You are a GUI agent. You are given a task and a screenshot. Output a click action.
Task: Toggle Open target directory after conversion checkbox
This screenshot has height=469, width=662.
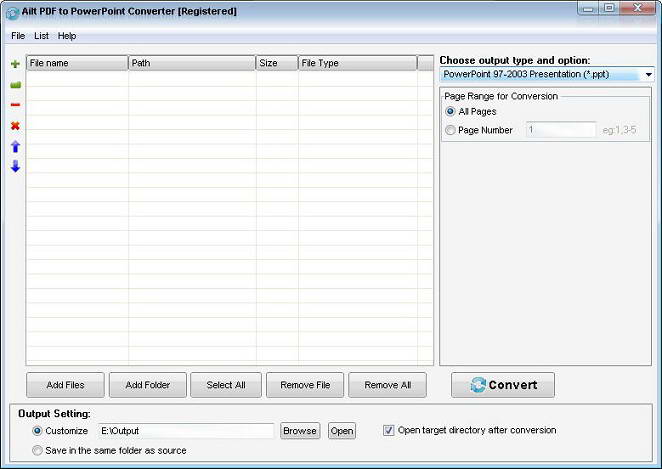click(x=388, y=430)
